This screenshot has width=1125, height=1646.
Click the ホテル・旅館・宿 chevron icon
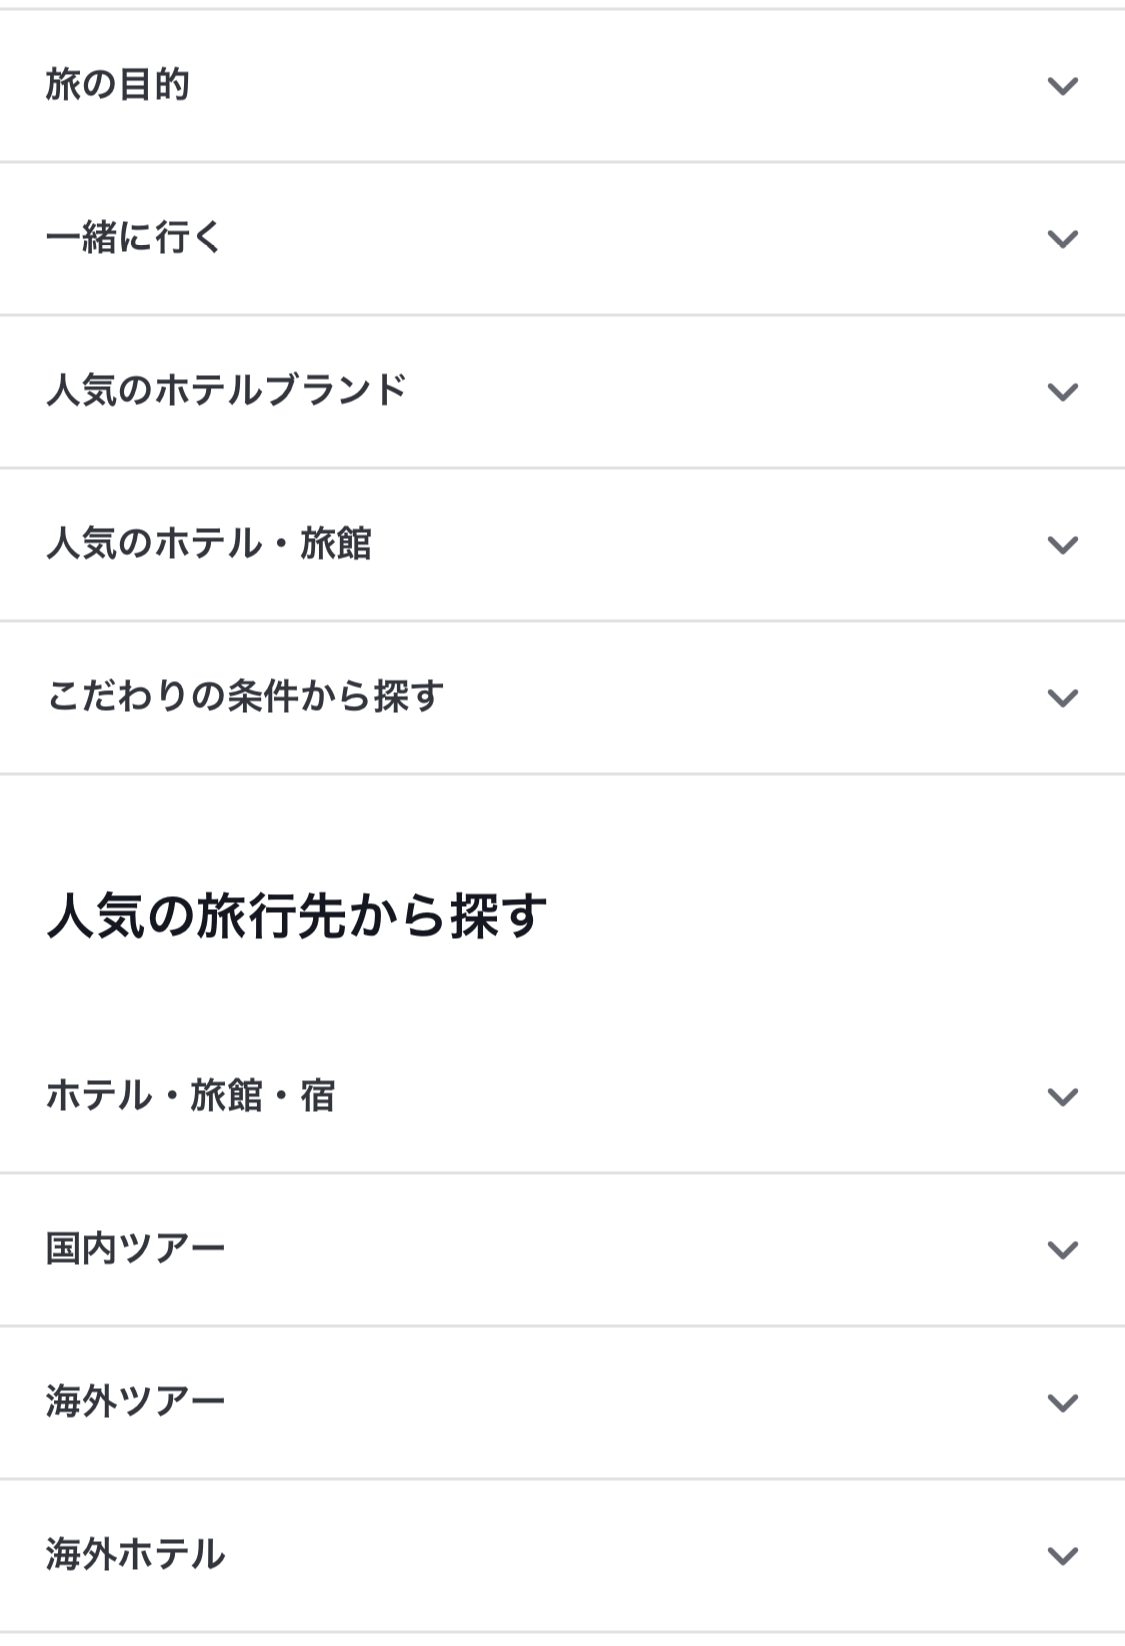pos(1062,1097)
